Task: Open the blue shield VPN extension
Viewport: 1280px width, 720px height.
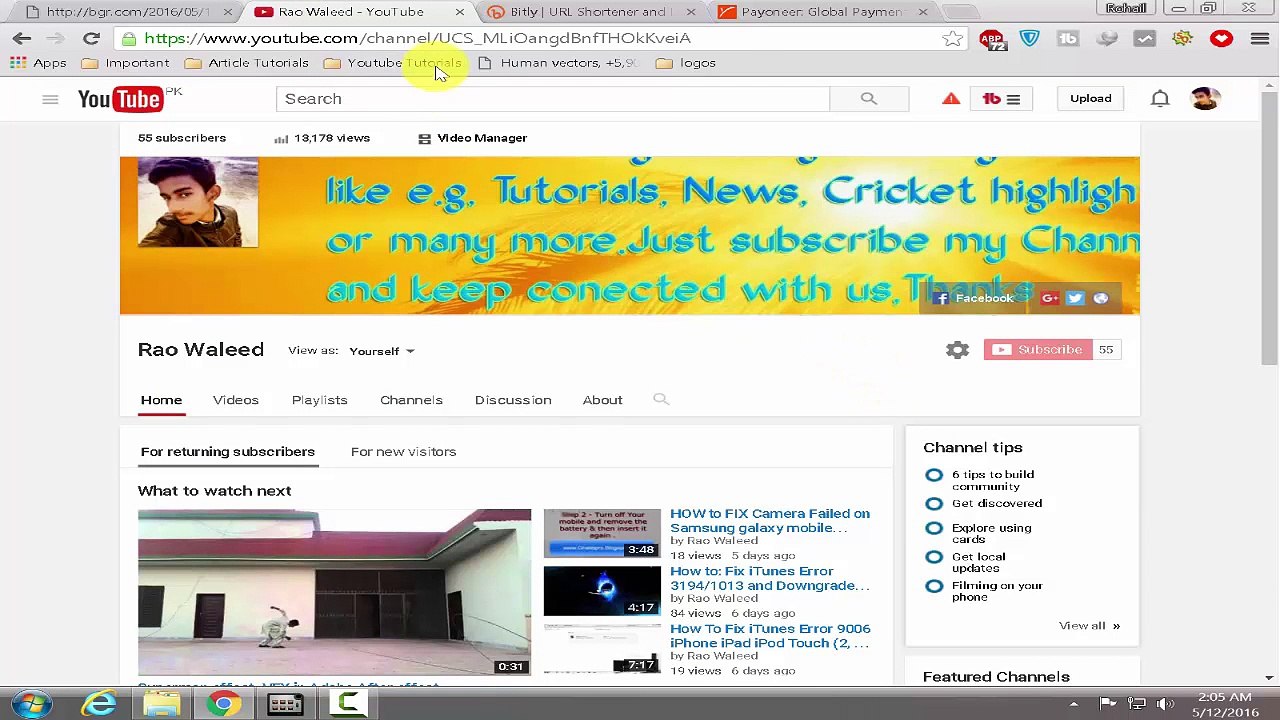Action: (x=1030, y=39)
